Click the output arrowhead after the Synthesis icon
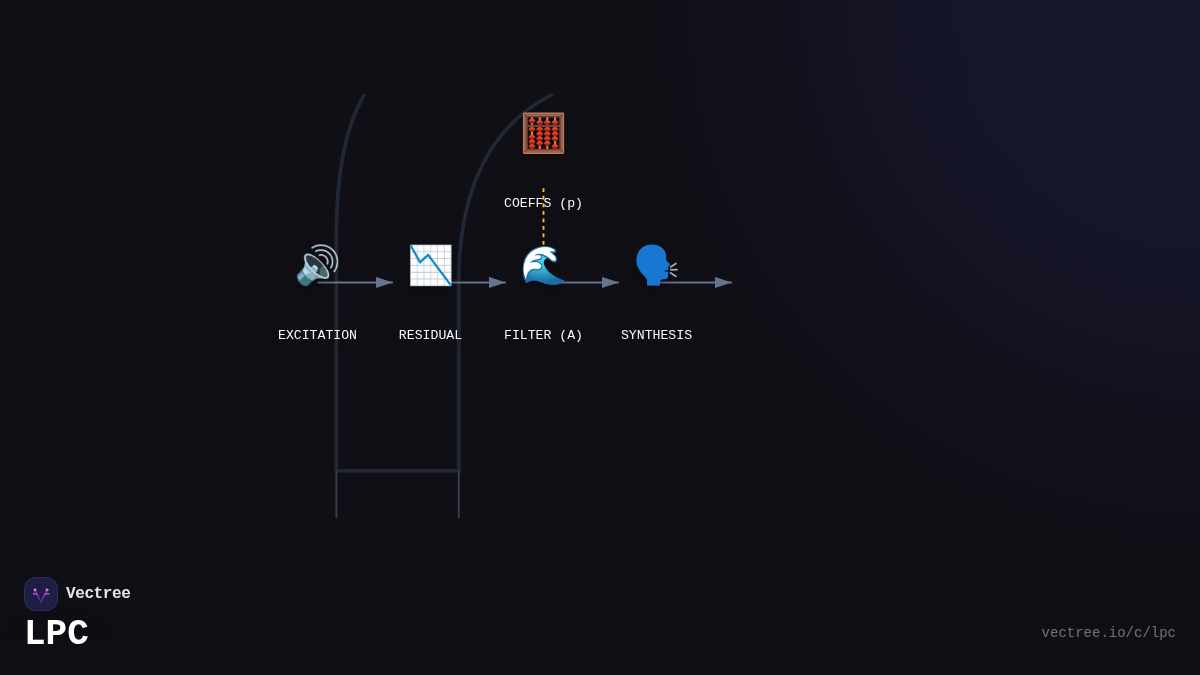Image resolution: width=1200 pixels, height=675 pixels. 724,283
